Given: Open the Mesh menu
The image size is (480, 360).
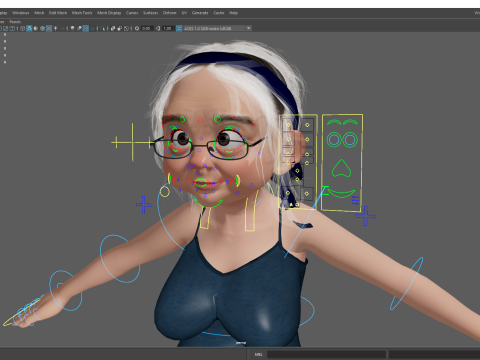Looking at the screenshot, I should (39, 13).
